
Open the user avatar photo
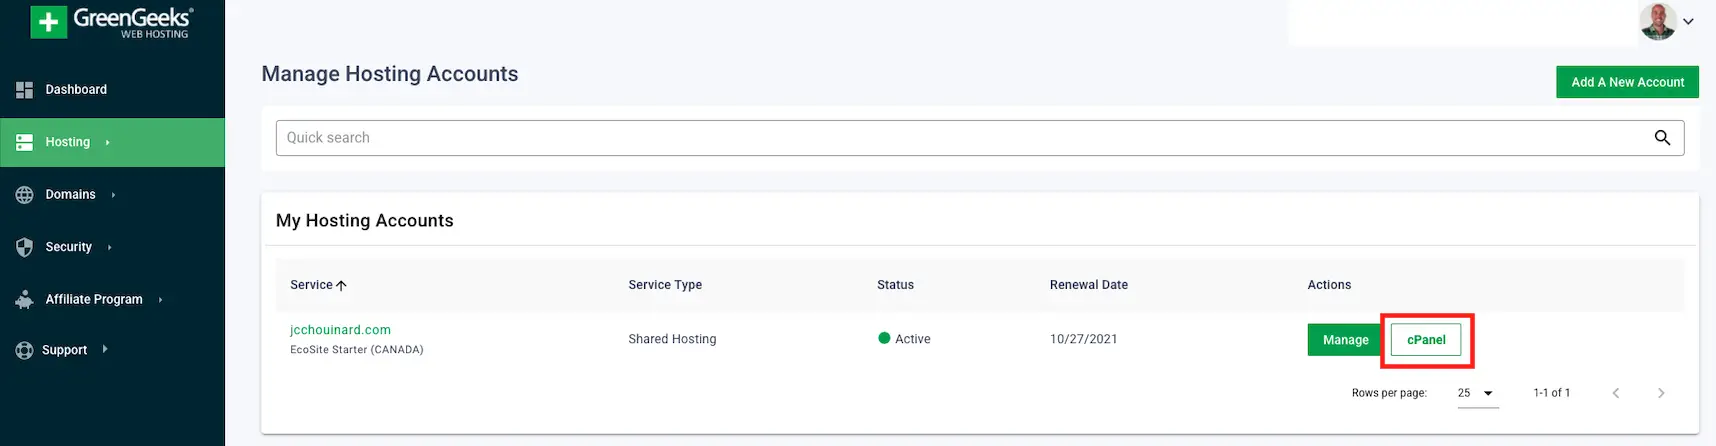[x=1658, y=21]
